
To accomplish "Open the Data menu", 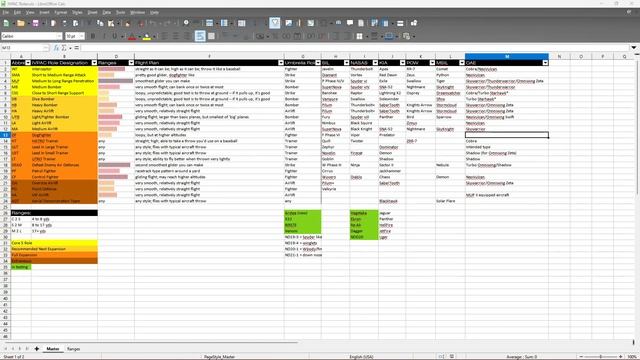I will [x=107, y=12].
